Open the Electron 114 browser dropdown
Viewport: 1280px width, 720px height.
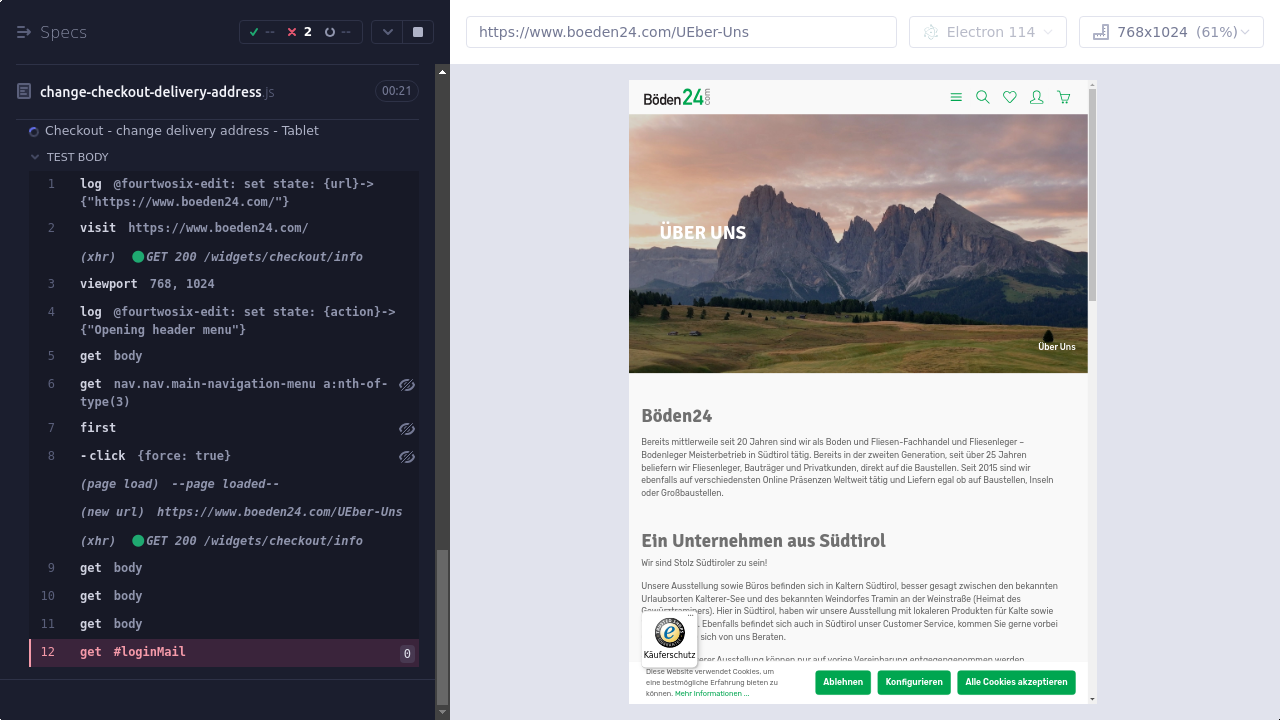point(988,32)
